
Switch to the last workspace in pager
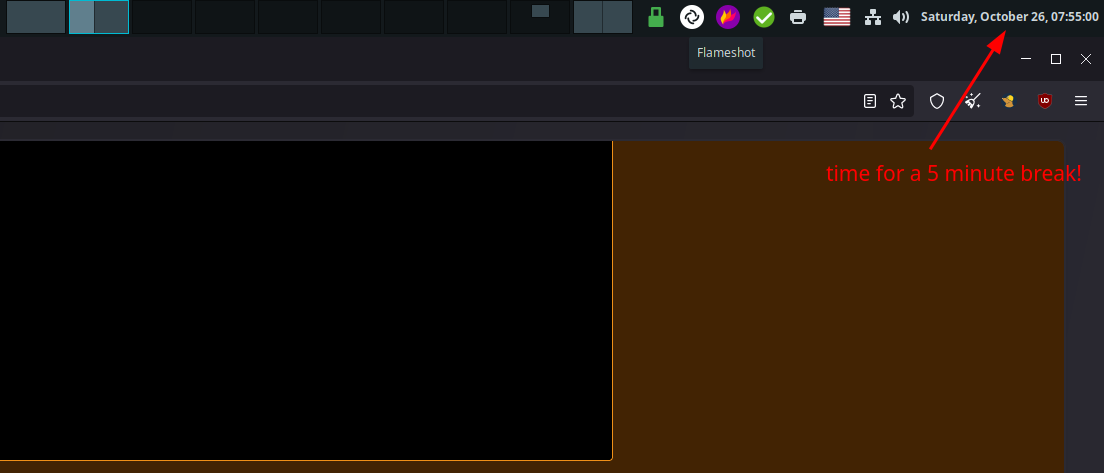(603, 17)
